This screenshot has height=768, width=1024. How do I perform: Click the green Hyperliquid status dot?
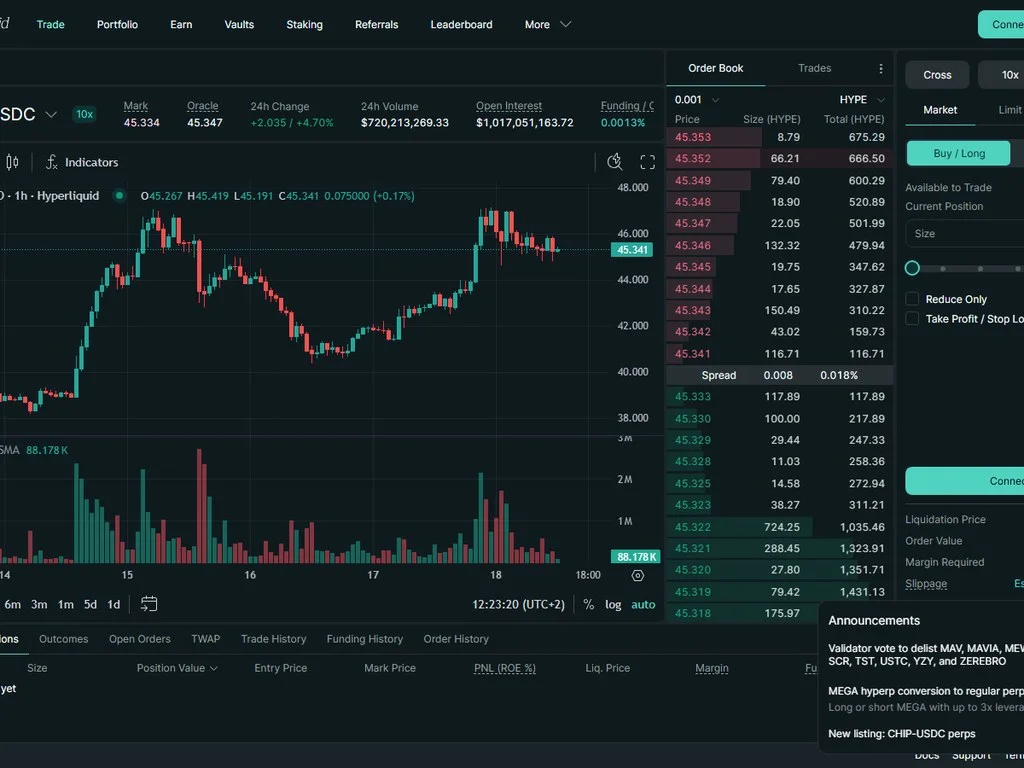pyautogui.click(x=120, y=195)
